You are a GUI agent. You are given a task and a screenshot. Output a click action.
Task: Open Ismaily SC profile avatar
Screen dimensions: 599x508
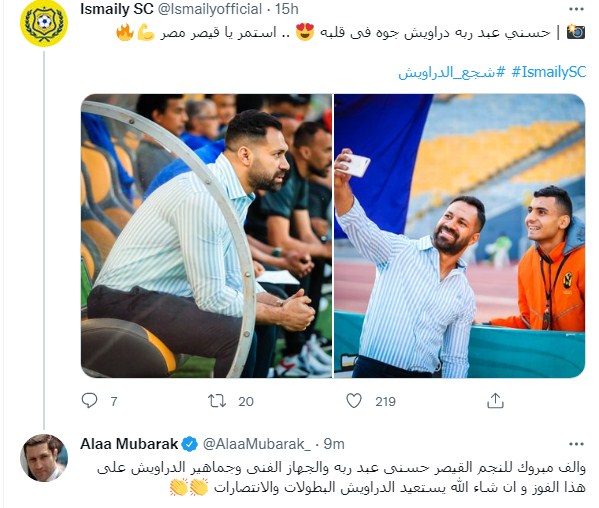pos(44,23)
